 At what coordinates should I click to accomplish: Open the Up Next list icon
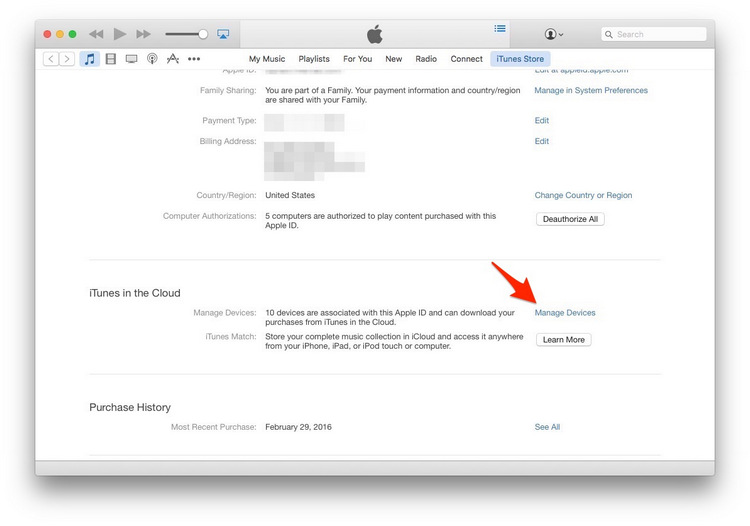(500, 29)
